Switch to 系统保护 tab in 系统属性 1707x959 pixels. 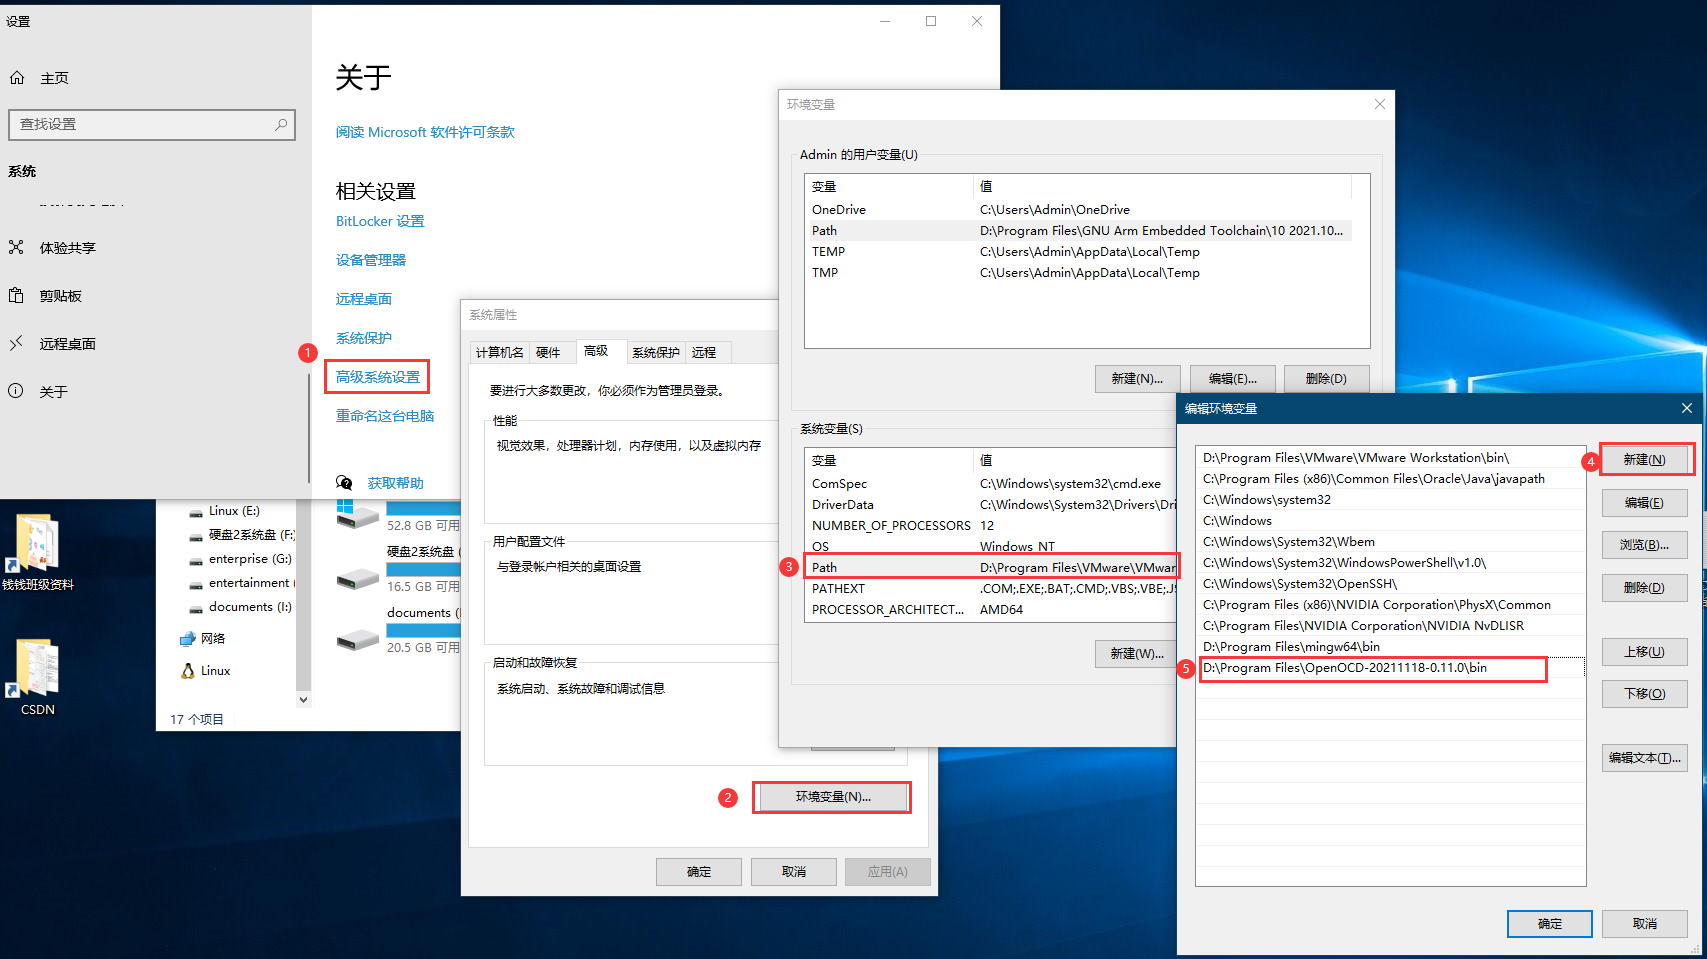[656, 352]
